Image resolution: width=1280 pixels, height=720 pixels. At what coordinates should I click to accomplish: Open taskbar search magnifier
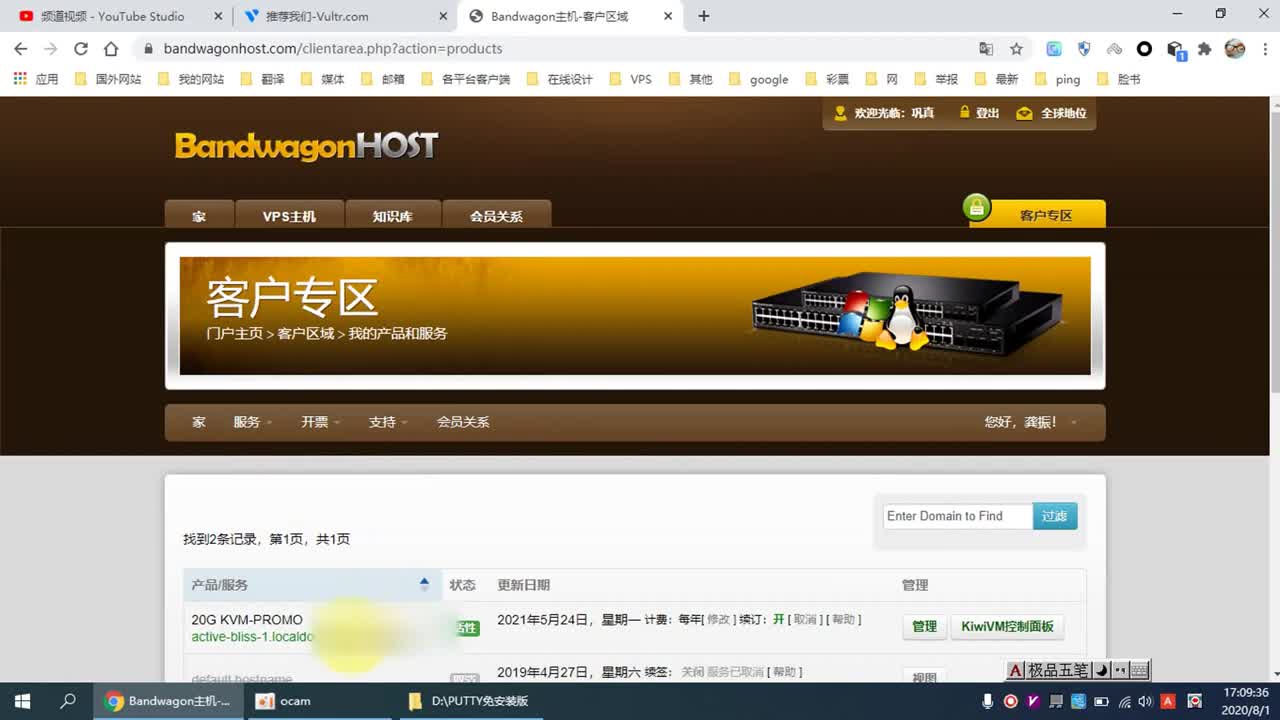coord(68,701)
